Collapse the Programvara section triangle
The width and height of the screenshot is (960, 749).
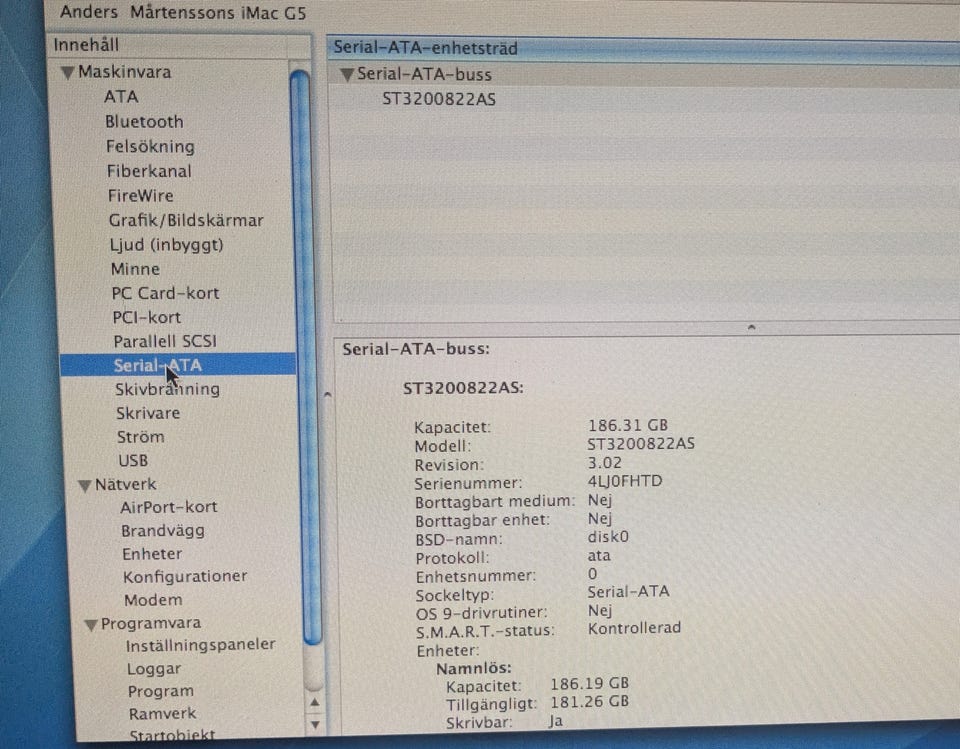tap(91, 625)
